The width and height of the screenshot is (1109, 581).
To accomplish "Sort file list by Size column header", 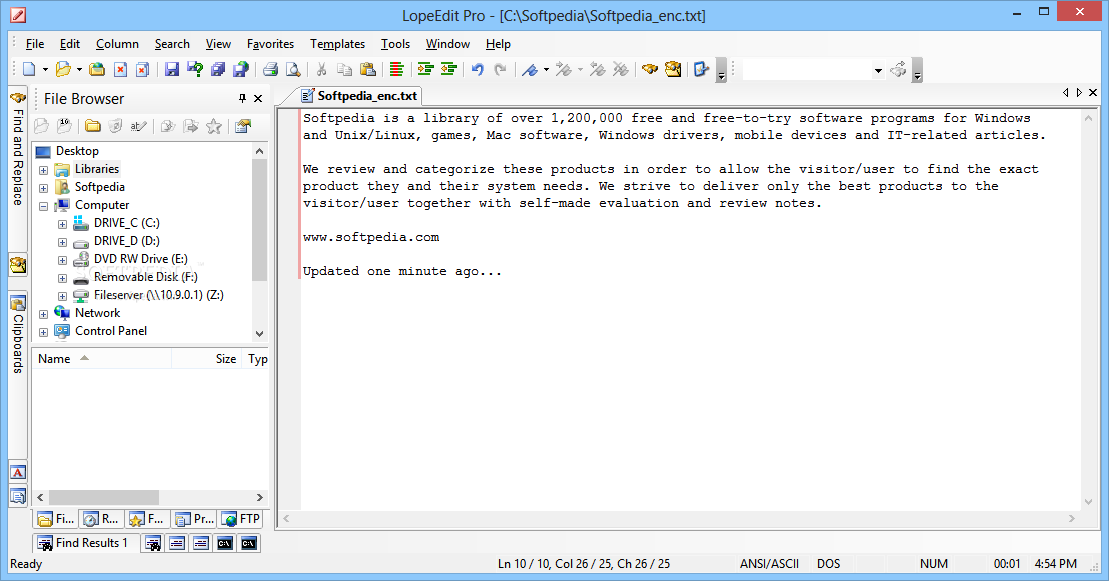I will coord(207,359).
